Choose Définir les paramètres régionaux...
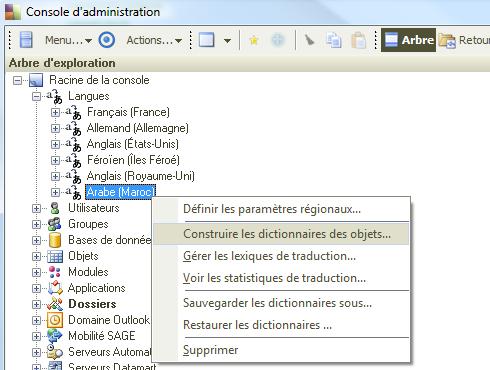This screenshot has height=370, width=490. click(x=282, y=209)
